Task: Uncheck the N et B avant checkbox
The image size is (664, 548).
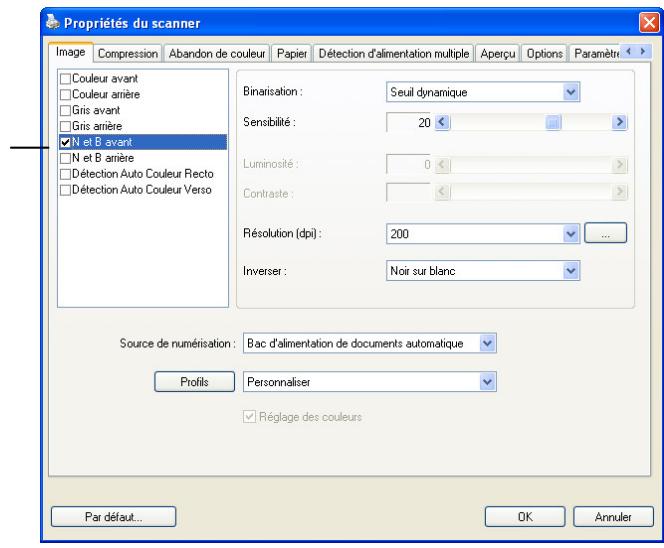Action: click(65, 142)
